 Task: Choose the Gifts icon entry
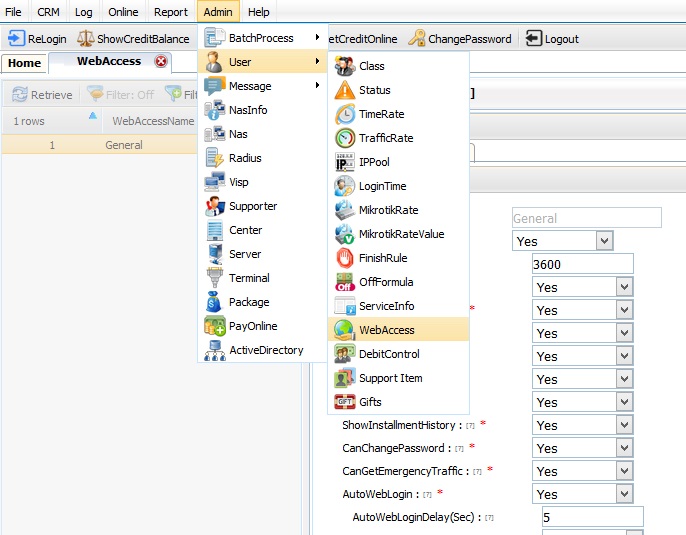click(x=345, y=402)
